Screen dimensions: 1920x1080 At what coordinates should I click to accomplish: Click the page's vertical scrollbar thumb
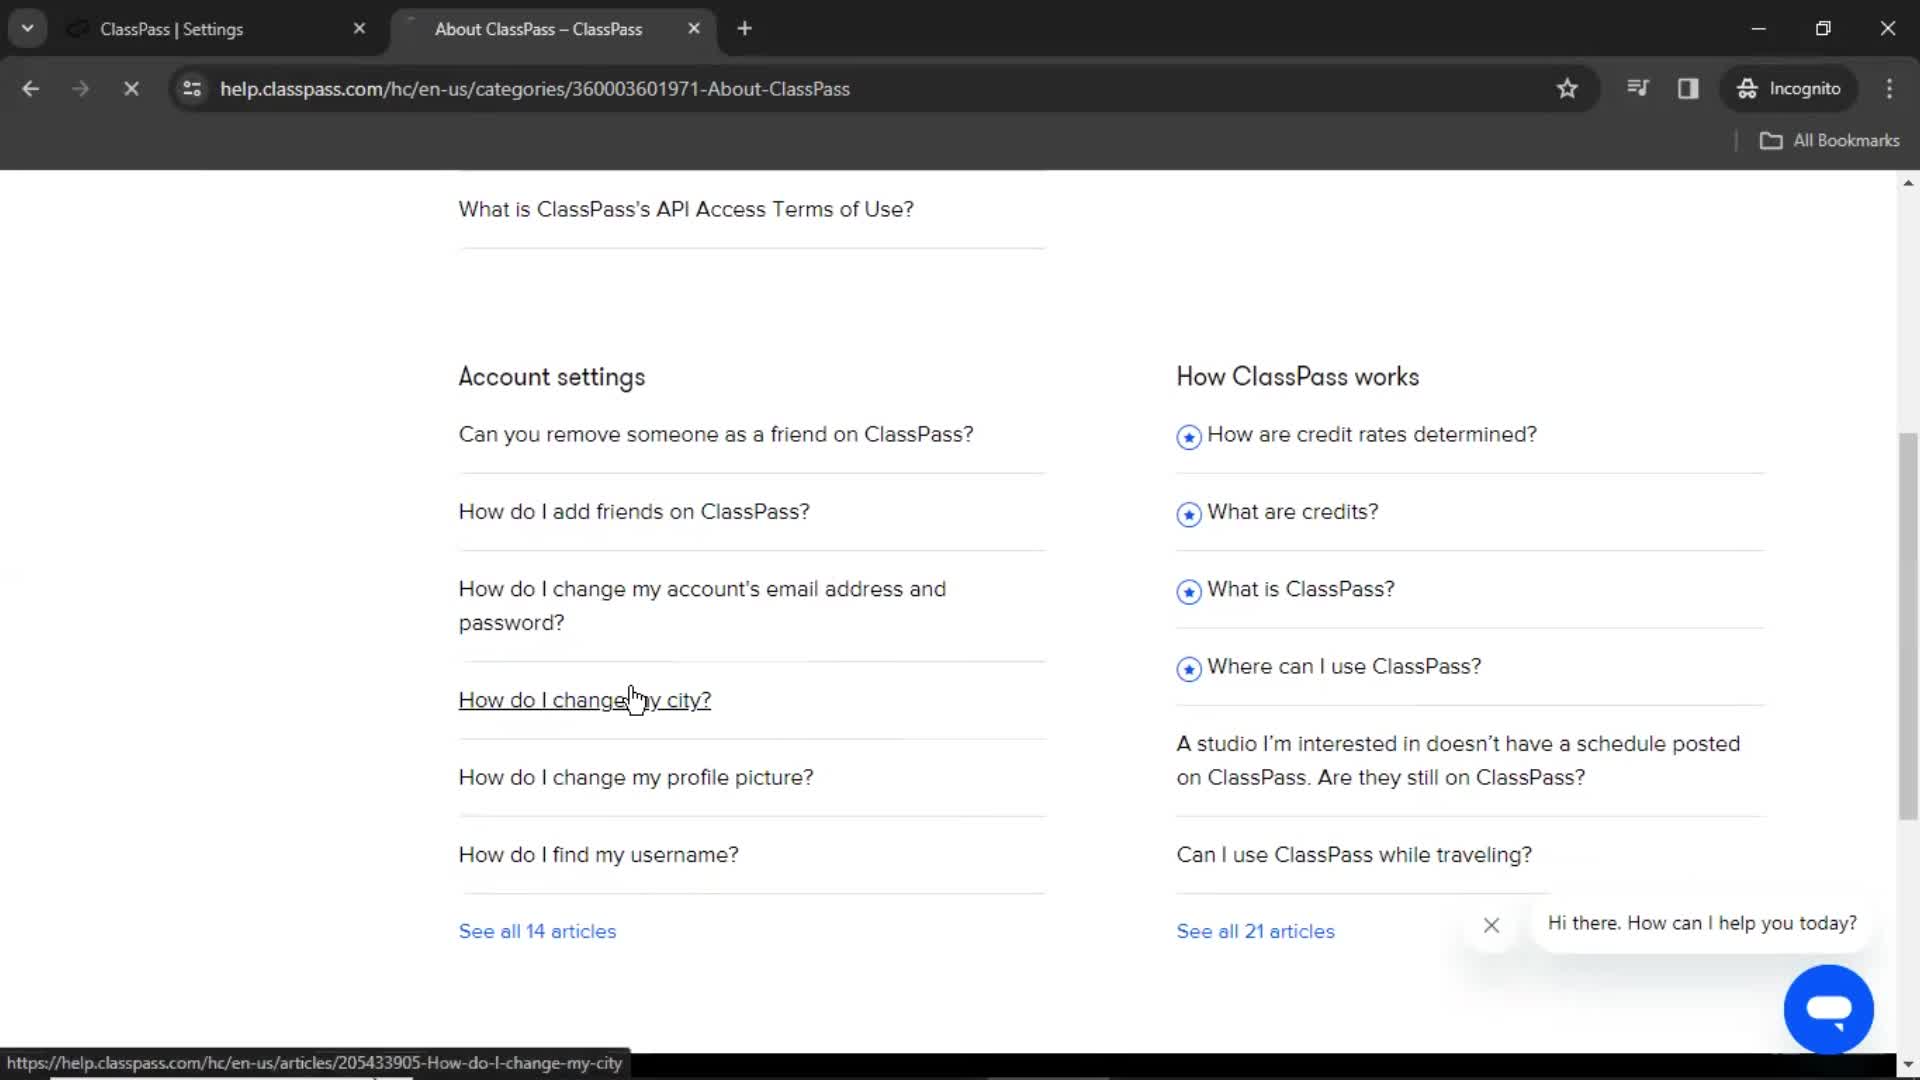coord(1908,626)
